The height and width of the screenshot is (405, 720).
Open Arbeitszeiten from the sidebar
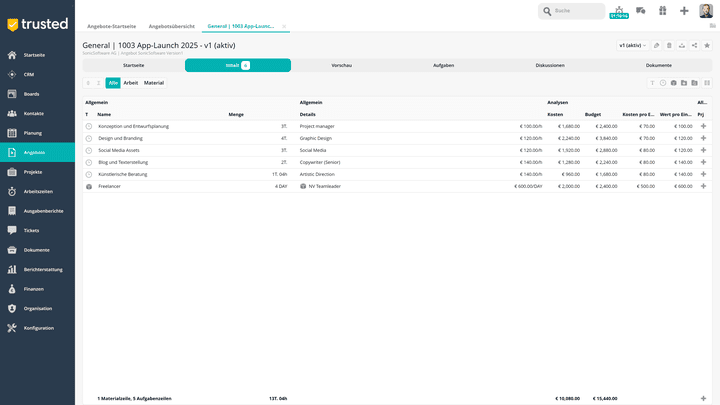coord(37,191)
